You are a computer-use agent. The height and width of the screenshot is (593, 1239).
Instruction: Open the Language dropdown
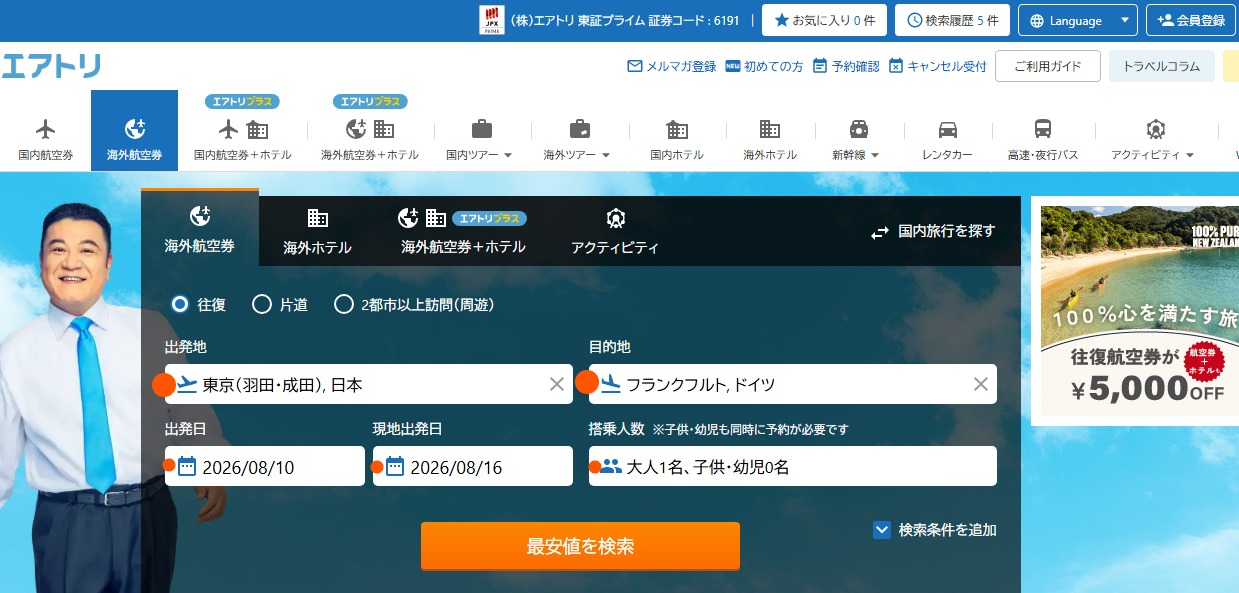1077,20
